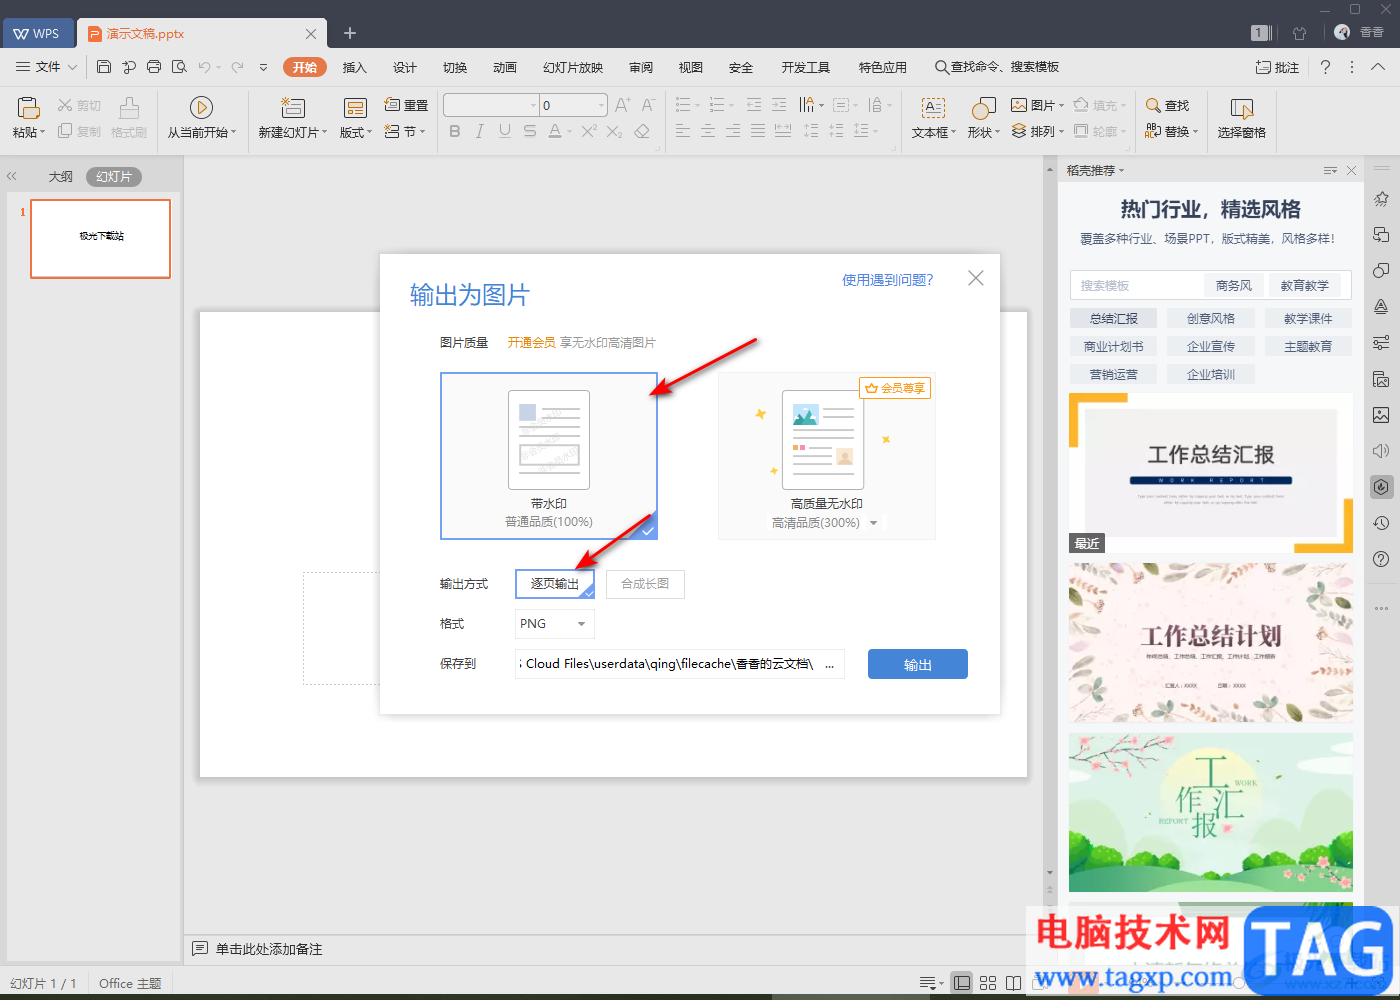The height and width of the screenshot is (1000, 1400).
Task: Click the save icon in quick toolbar
Action: [x=104, y=67]
